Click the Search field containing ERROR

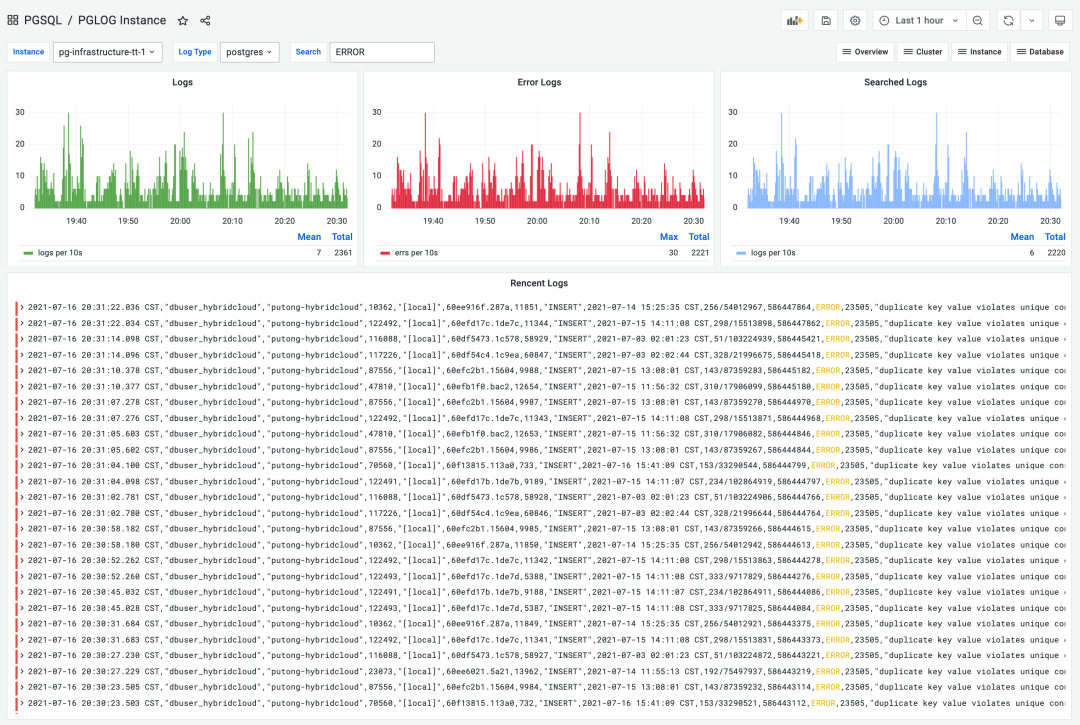click(382, 52)
